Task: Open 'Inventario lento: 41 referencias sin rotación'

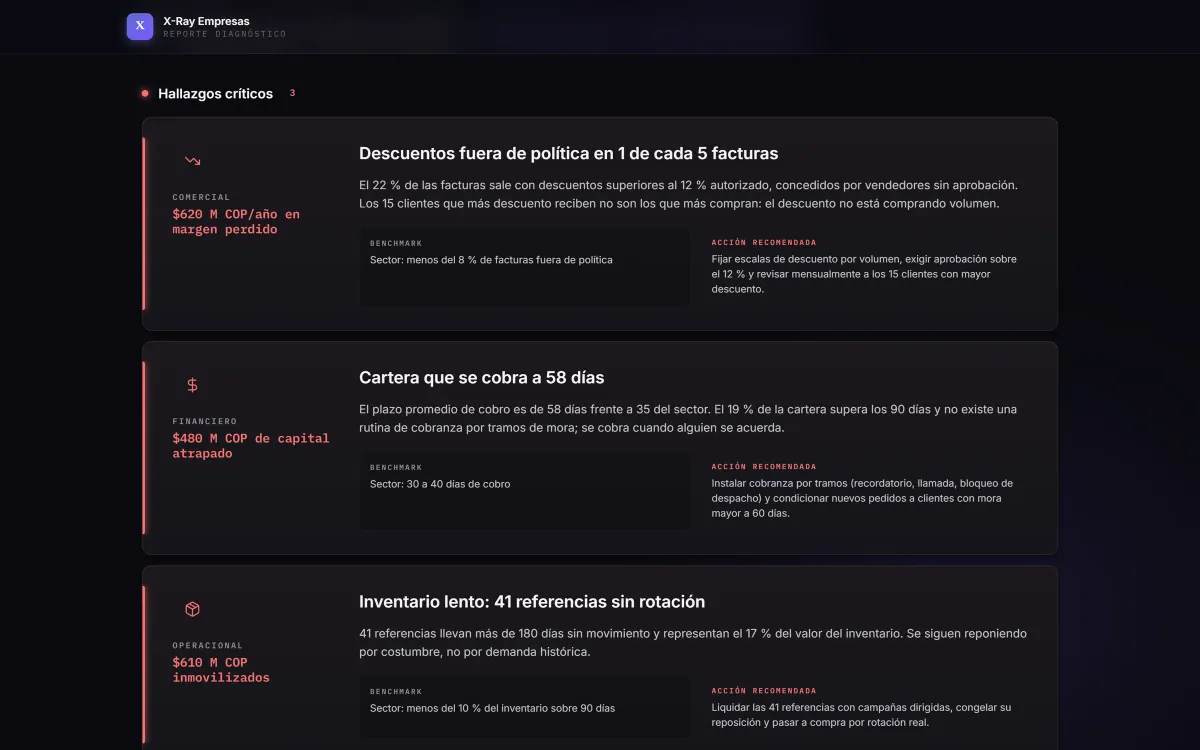Action: (x=532, y=601)
